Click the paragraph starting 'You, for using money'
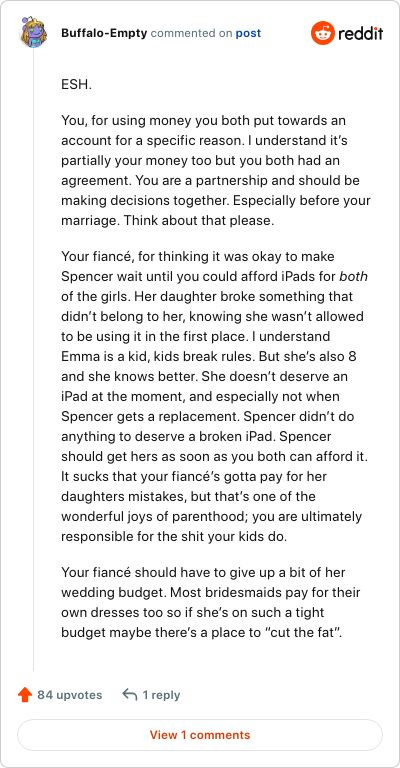Screen dimensions: 400x768 216,170
